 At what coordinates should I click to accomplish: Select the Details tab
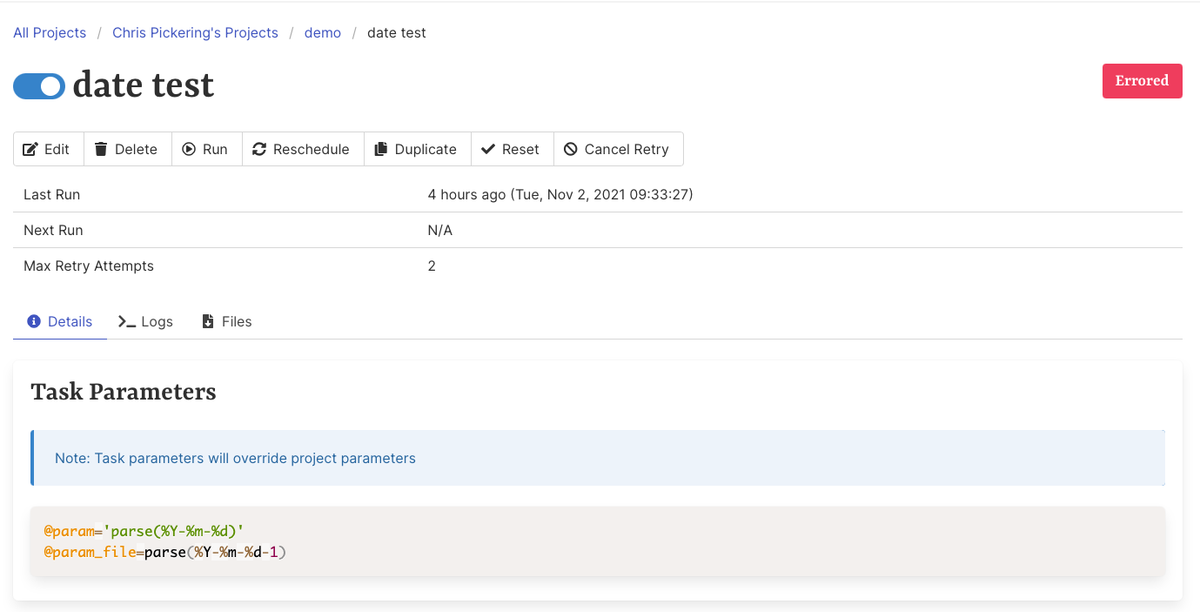pyautogui.click(x=59, y=321)
